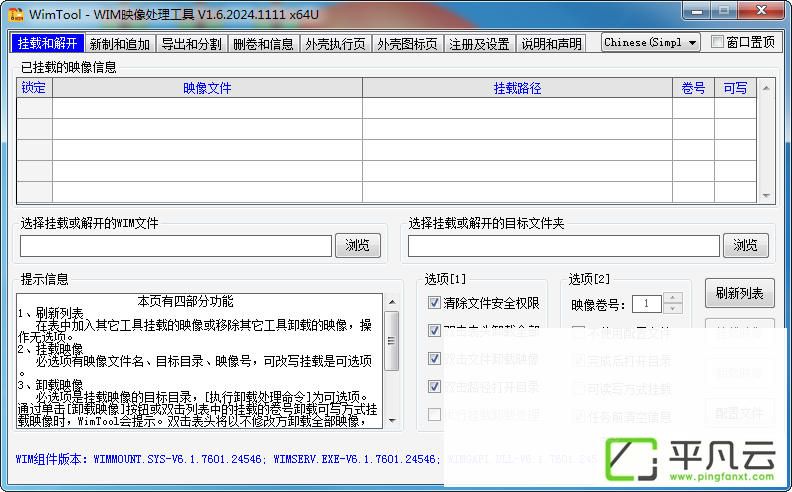Minimize the WimTool window

[x=697, y=10]
